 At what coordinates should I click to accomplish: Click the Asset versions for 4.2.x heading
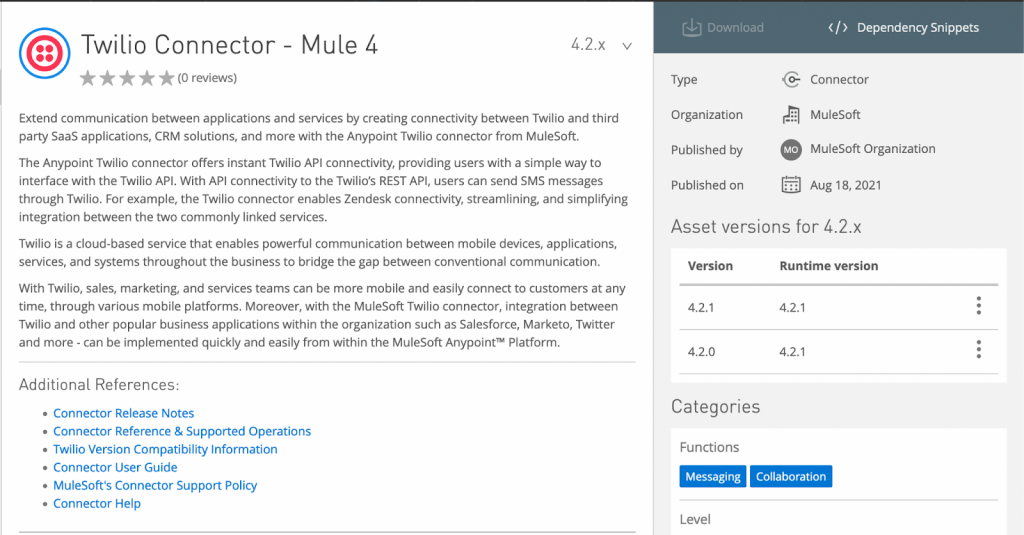[x=766, y=227]
